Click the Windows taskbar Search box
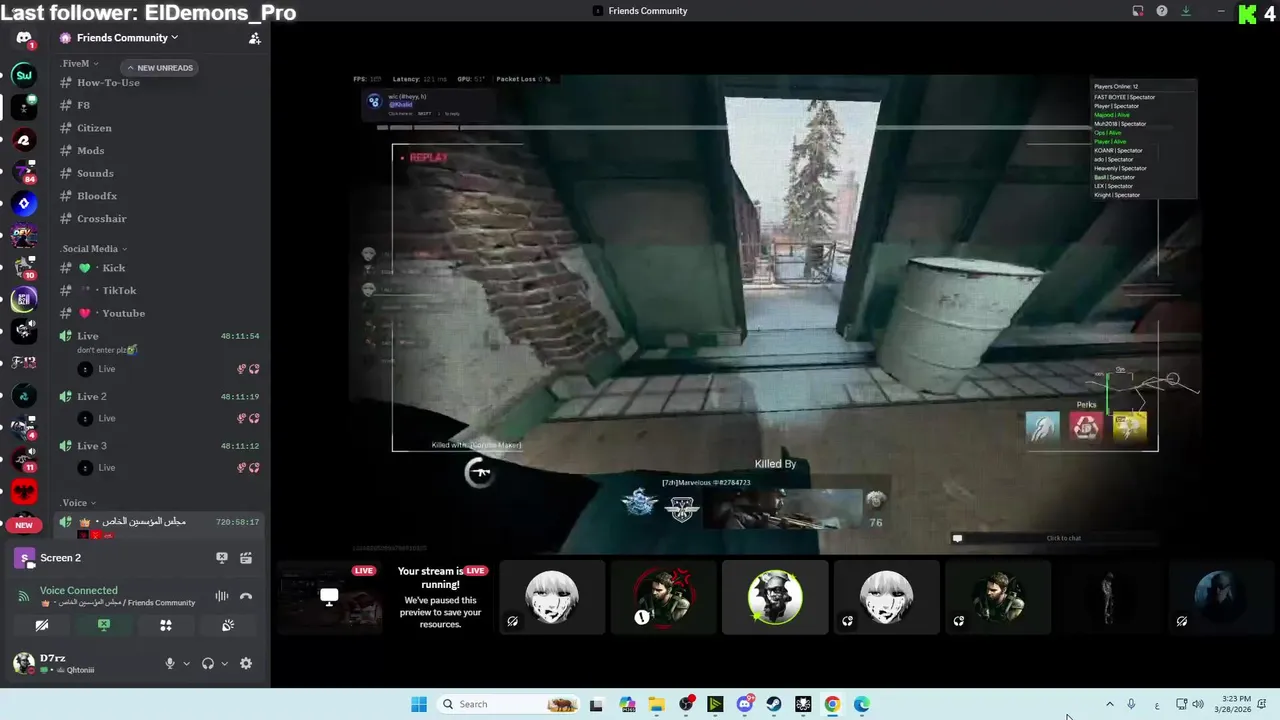The width and height of the screenshot is (1280, 720). [x=509, y=704]
